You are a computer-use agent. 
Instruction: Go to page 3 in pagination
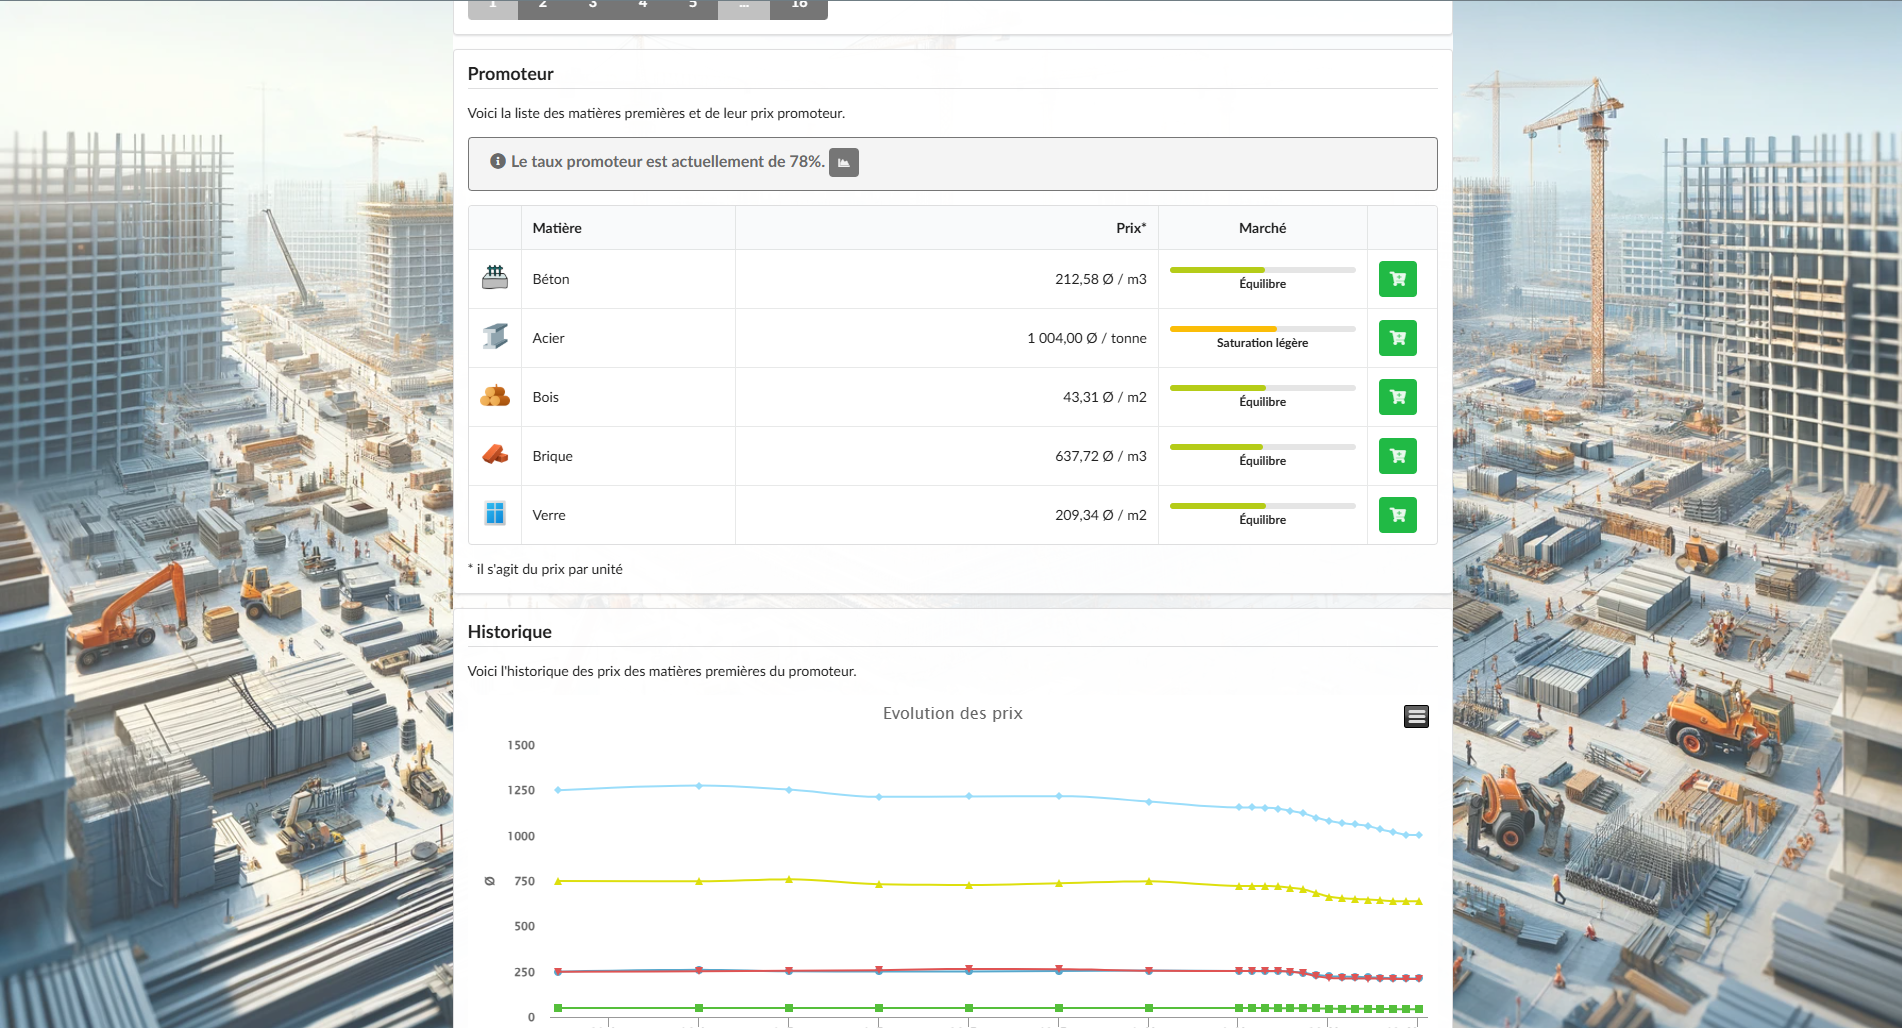pos(593,6)
